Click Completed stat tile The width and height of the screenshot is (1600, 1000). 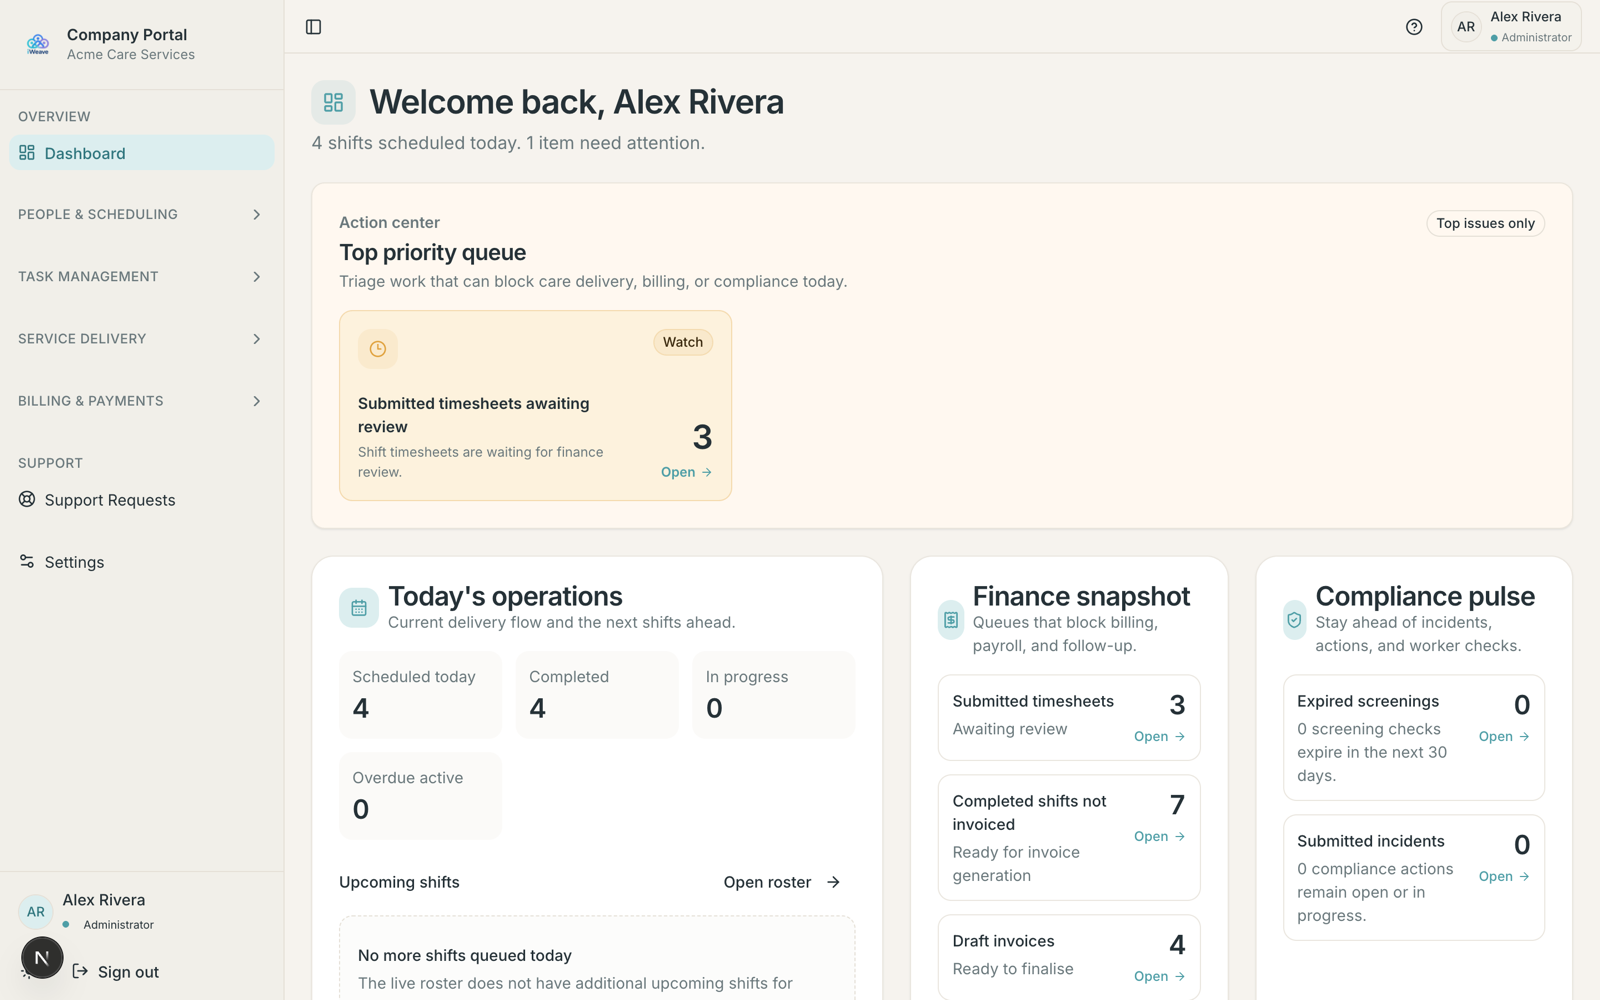(x=597, y=694)
